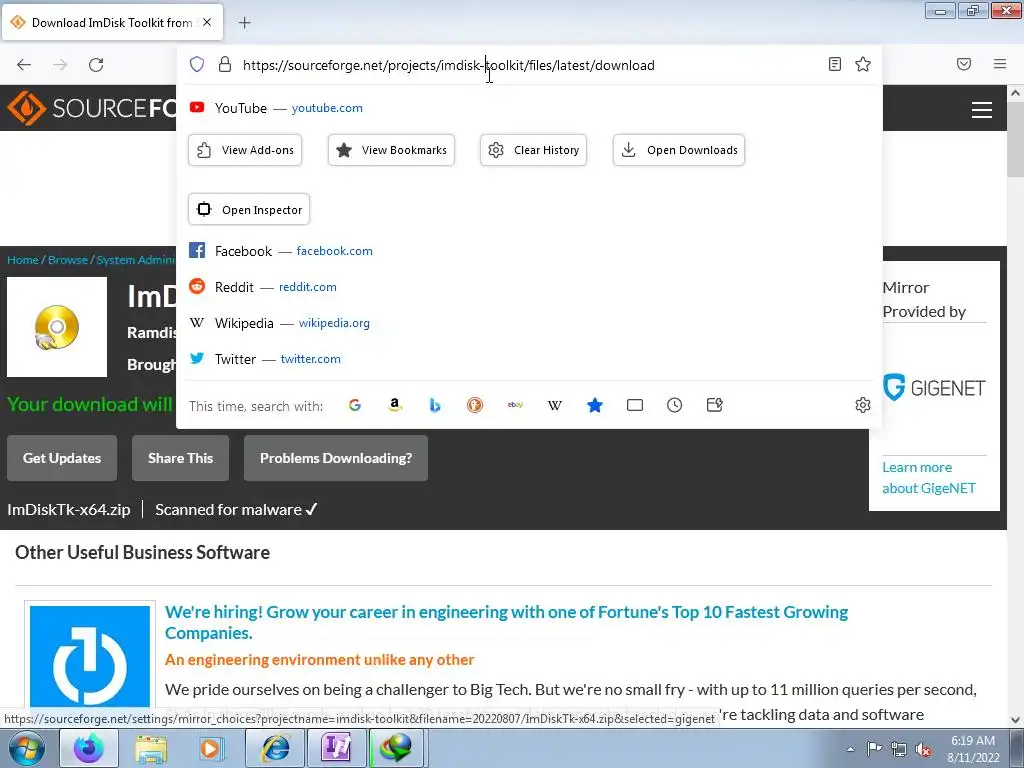Image resolution: width=1024 pixels, height=768 pixels.
Task: Click Firefox taskbar icon
Action: pyautogui.click(x=88, y=748)
